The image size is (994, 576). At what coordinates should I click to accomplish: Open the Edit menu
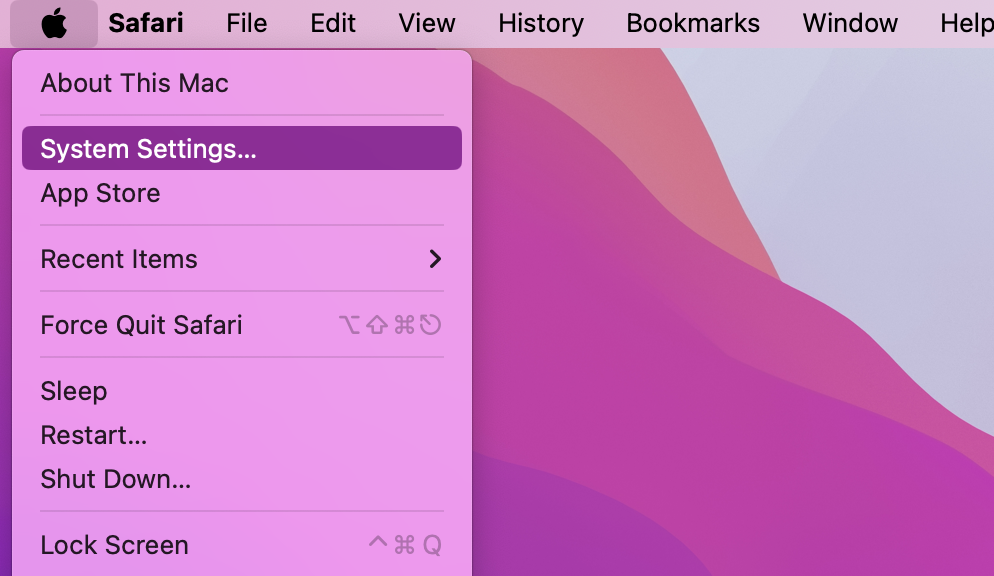(x=333, y=23)
